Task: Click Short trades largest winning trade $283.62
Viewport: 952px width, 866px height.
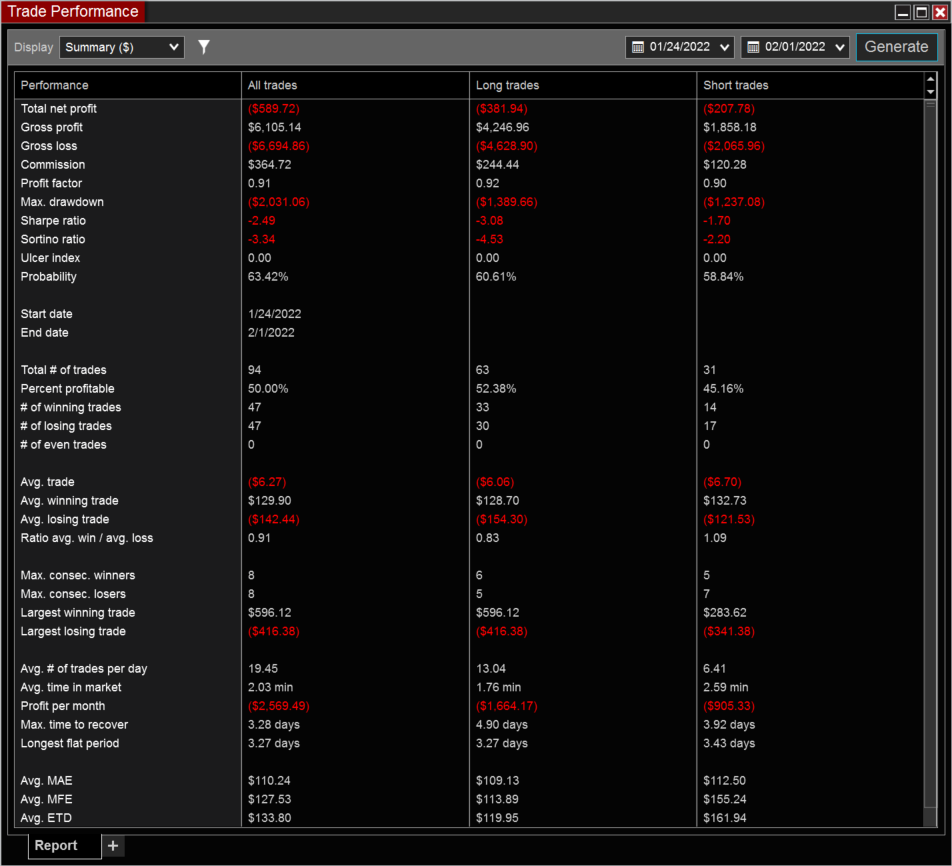Action: point(725,613)
